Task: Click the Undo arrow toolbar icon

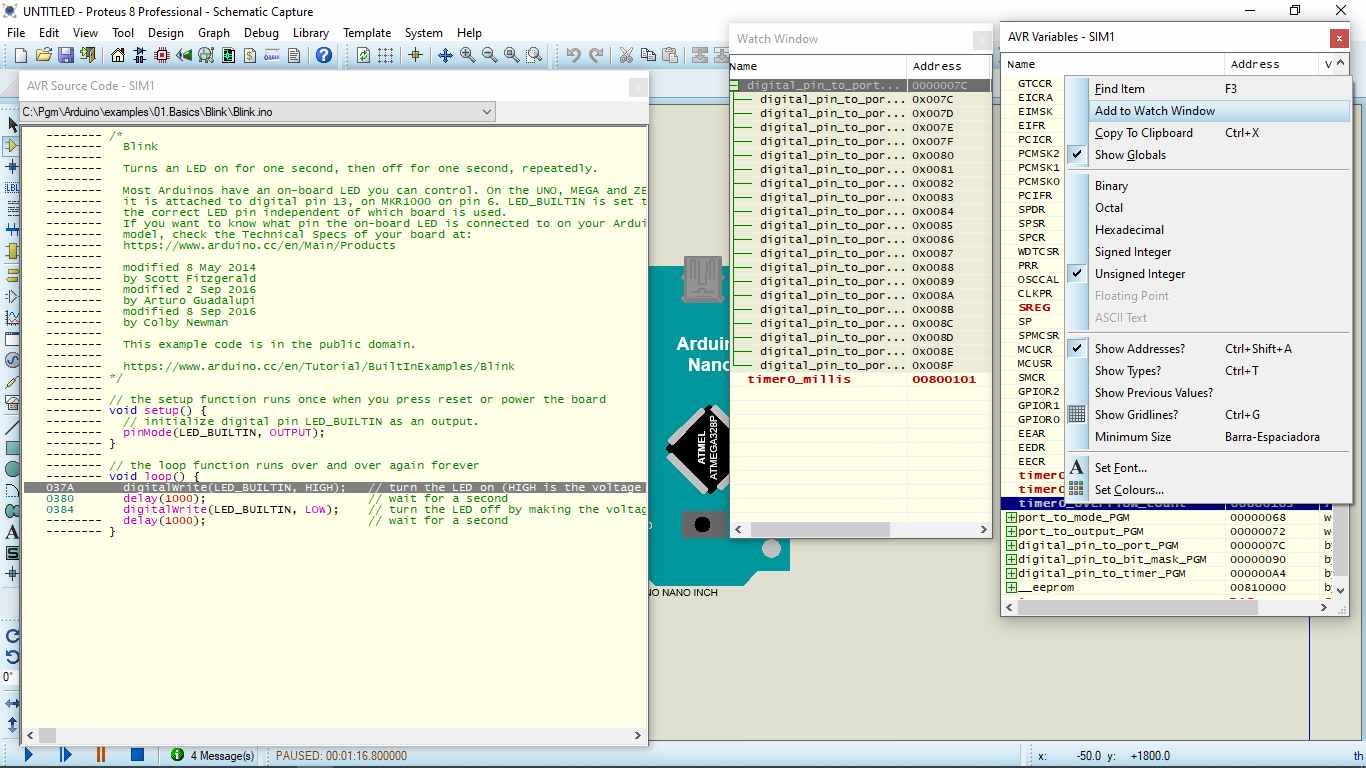Action: (573, 55)
